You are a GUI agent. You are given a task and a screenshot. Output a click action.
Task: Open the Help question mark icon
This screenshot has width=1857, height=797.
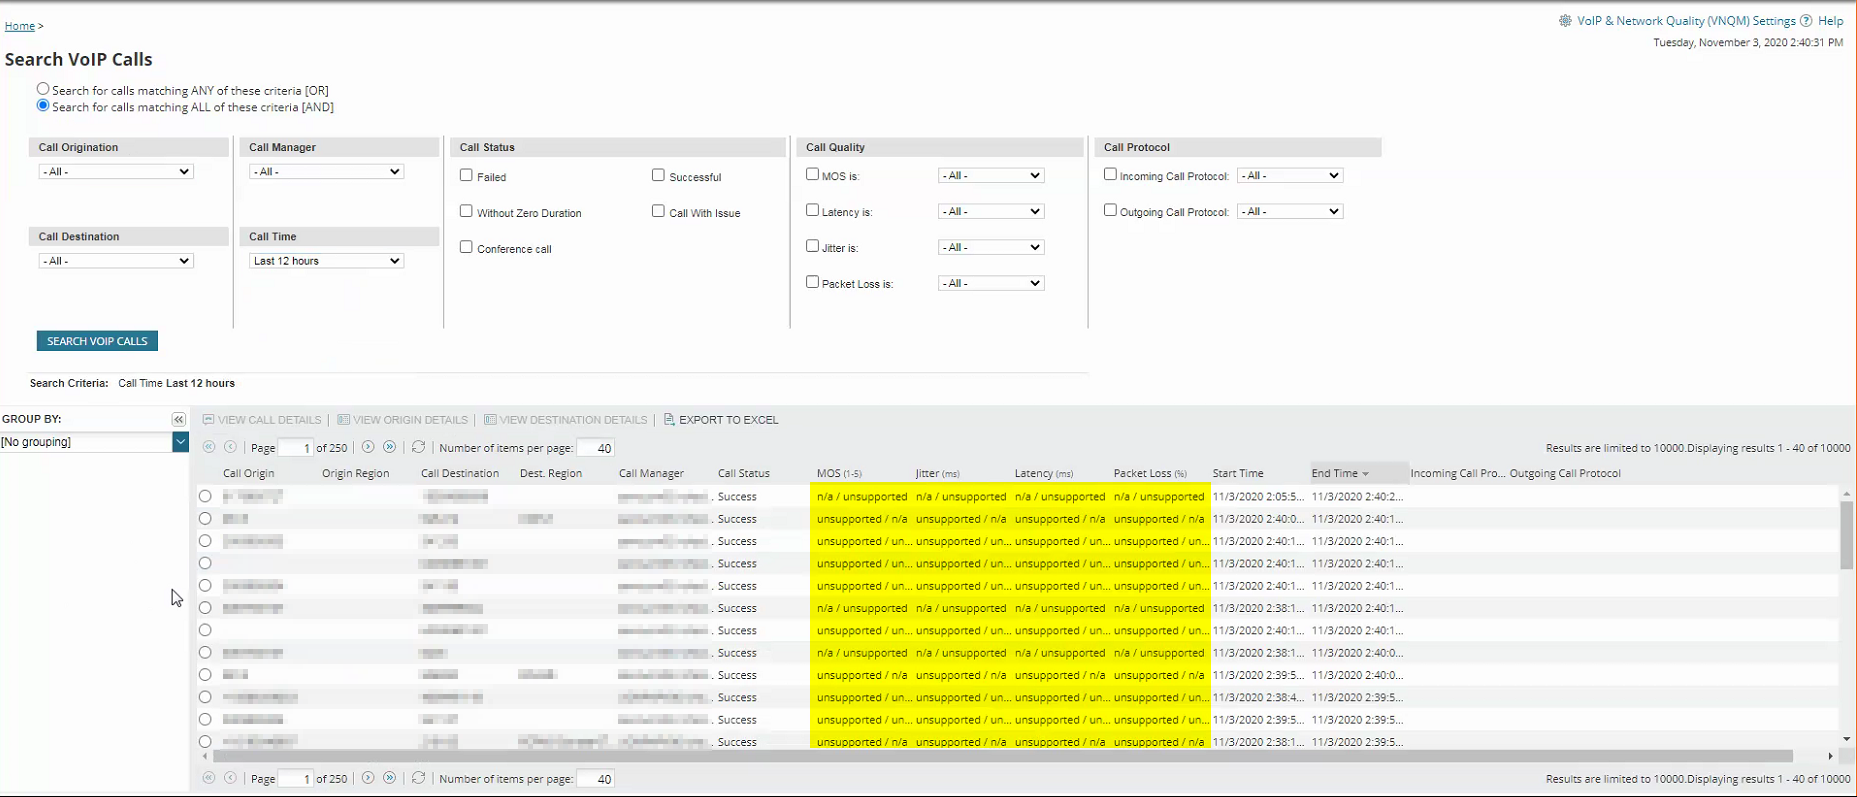(1806, 21)
